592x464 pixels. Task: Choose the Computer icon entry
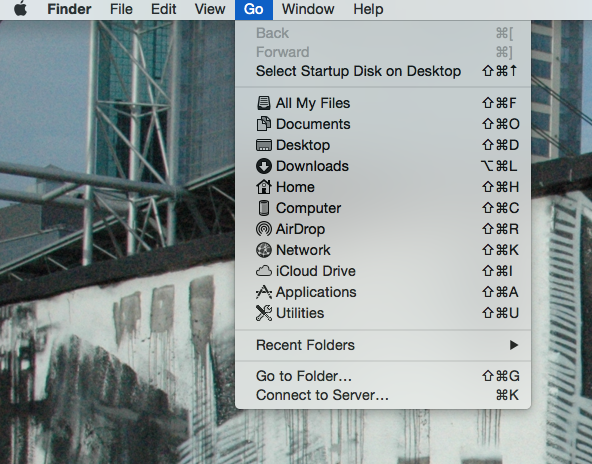pyautogui.click(x=264, y=208)
